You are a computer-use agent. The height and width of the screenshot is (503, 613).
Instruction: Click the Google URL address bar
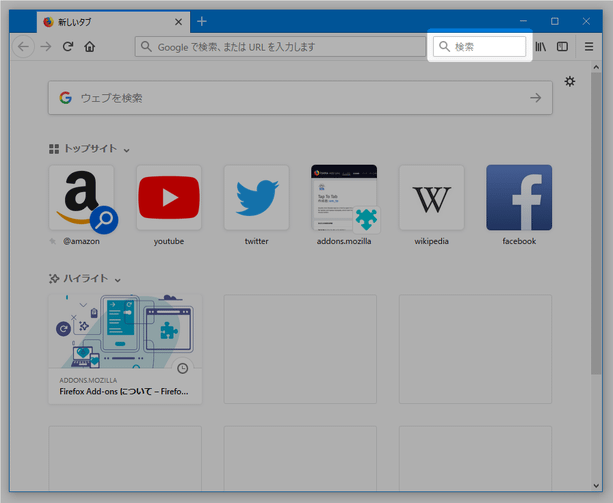[x=280, y=47]
